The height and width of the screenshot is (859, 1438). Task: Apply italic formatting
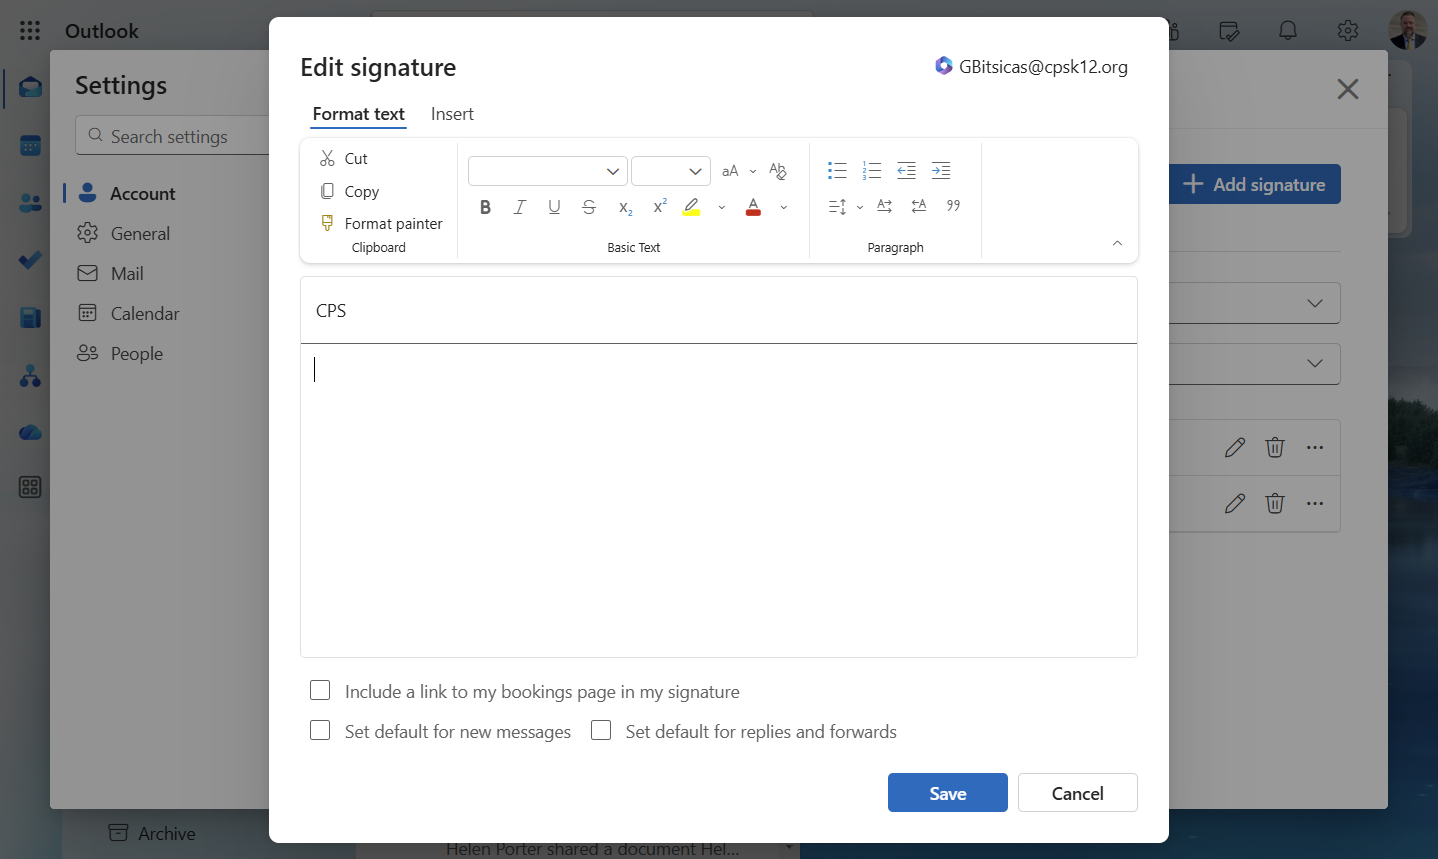[x=520, y=207]
